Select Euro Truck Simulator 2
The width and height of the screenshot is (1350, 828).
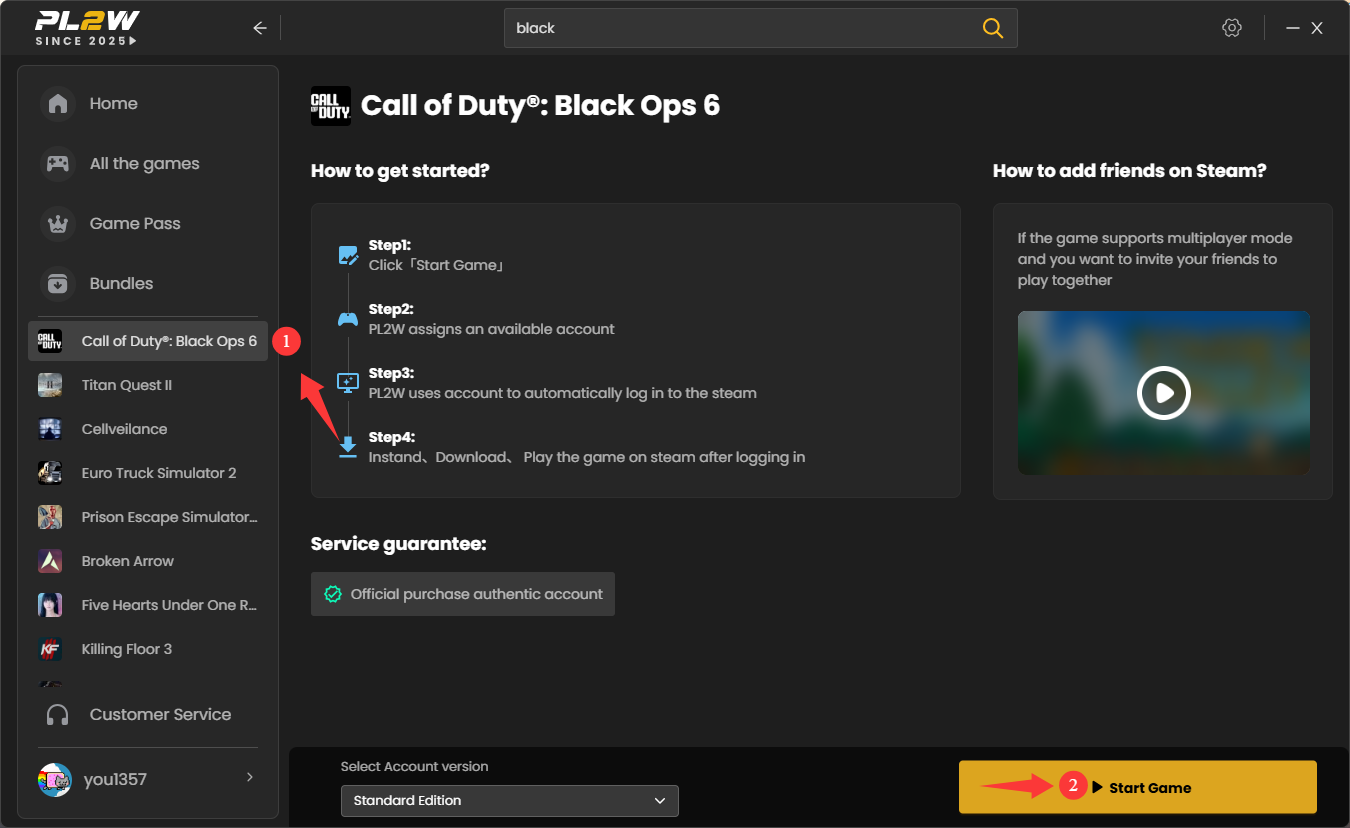(148, 473)
